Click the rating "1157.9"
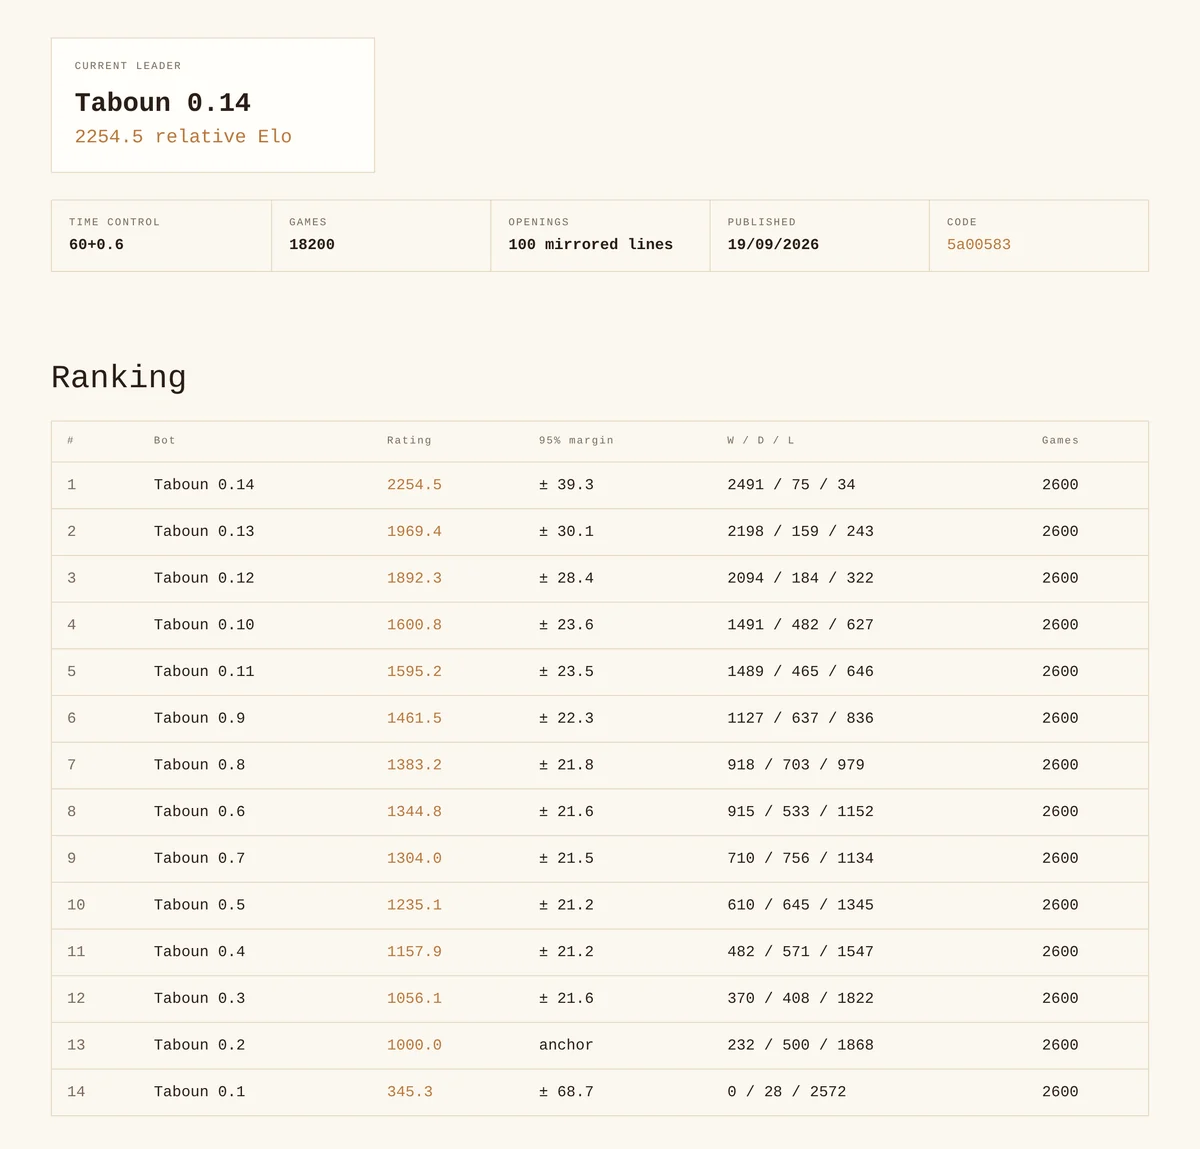This screenshot has width=1200, height=1149. (x=414, y=952)
